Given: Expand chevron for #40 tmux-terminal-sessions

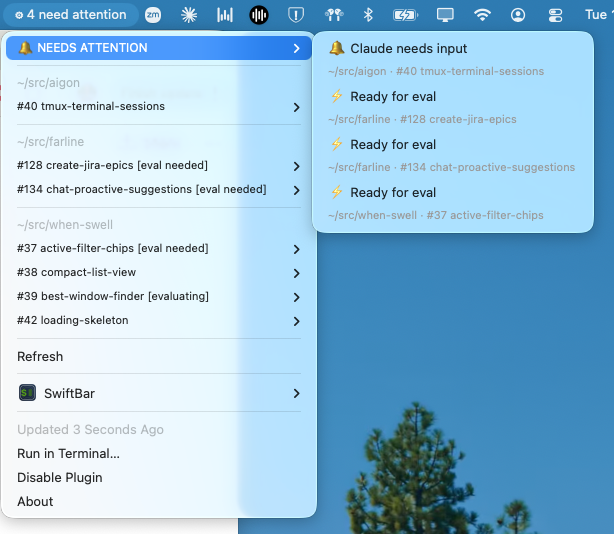Looking at the screenshot, I should click(x=296, y=107).
